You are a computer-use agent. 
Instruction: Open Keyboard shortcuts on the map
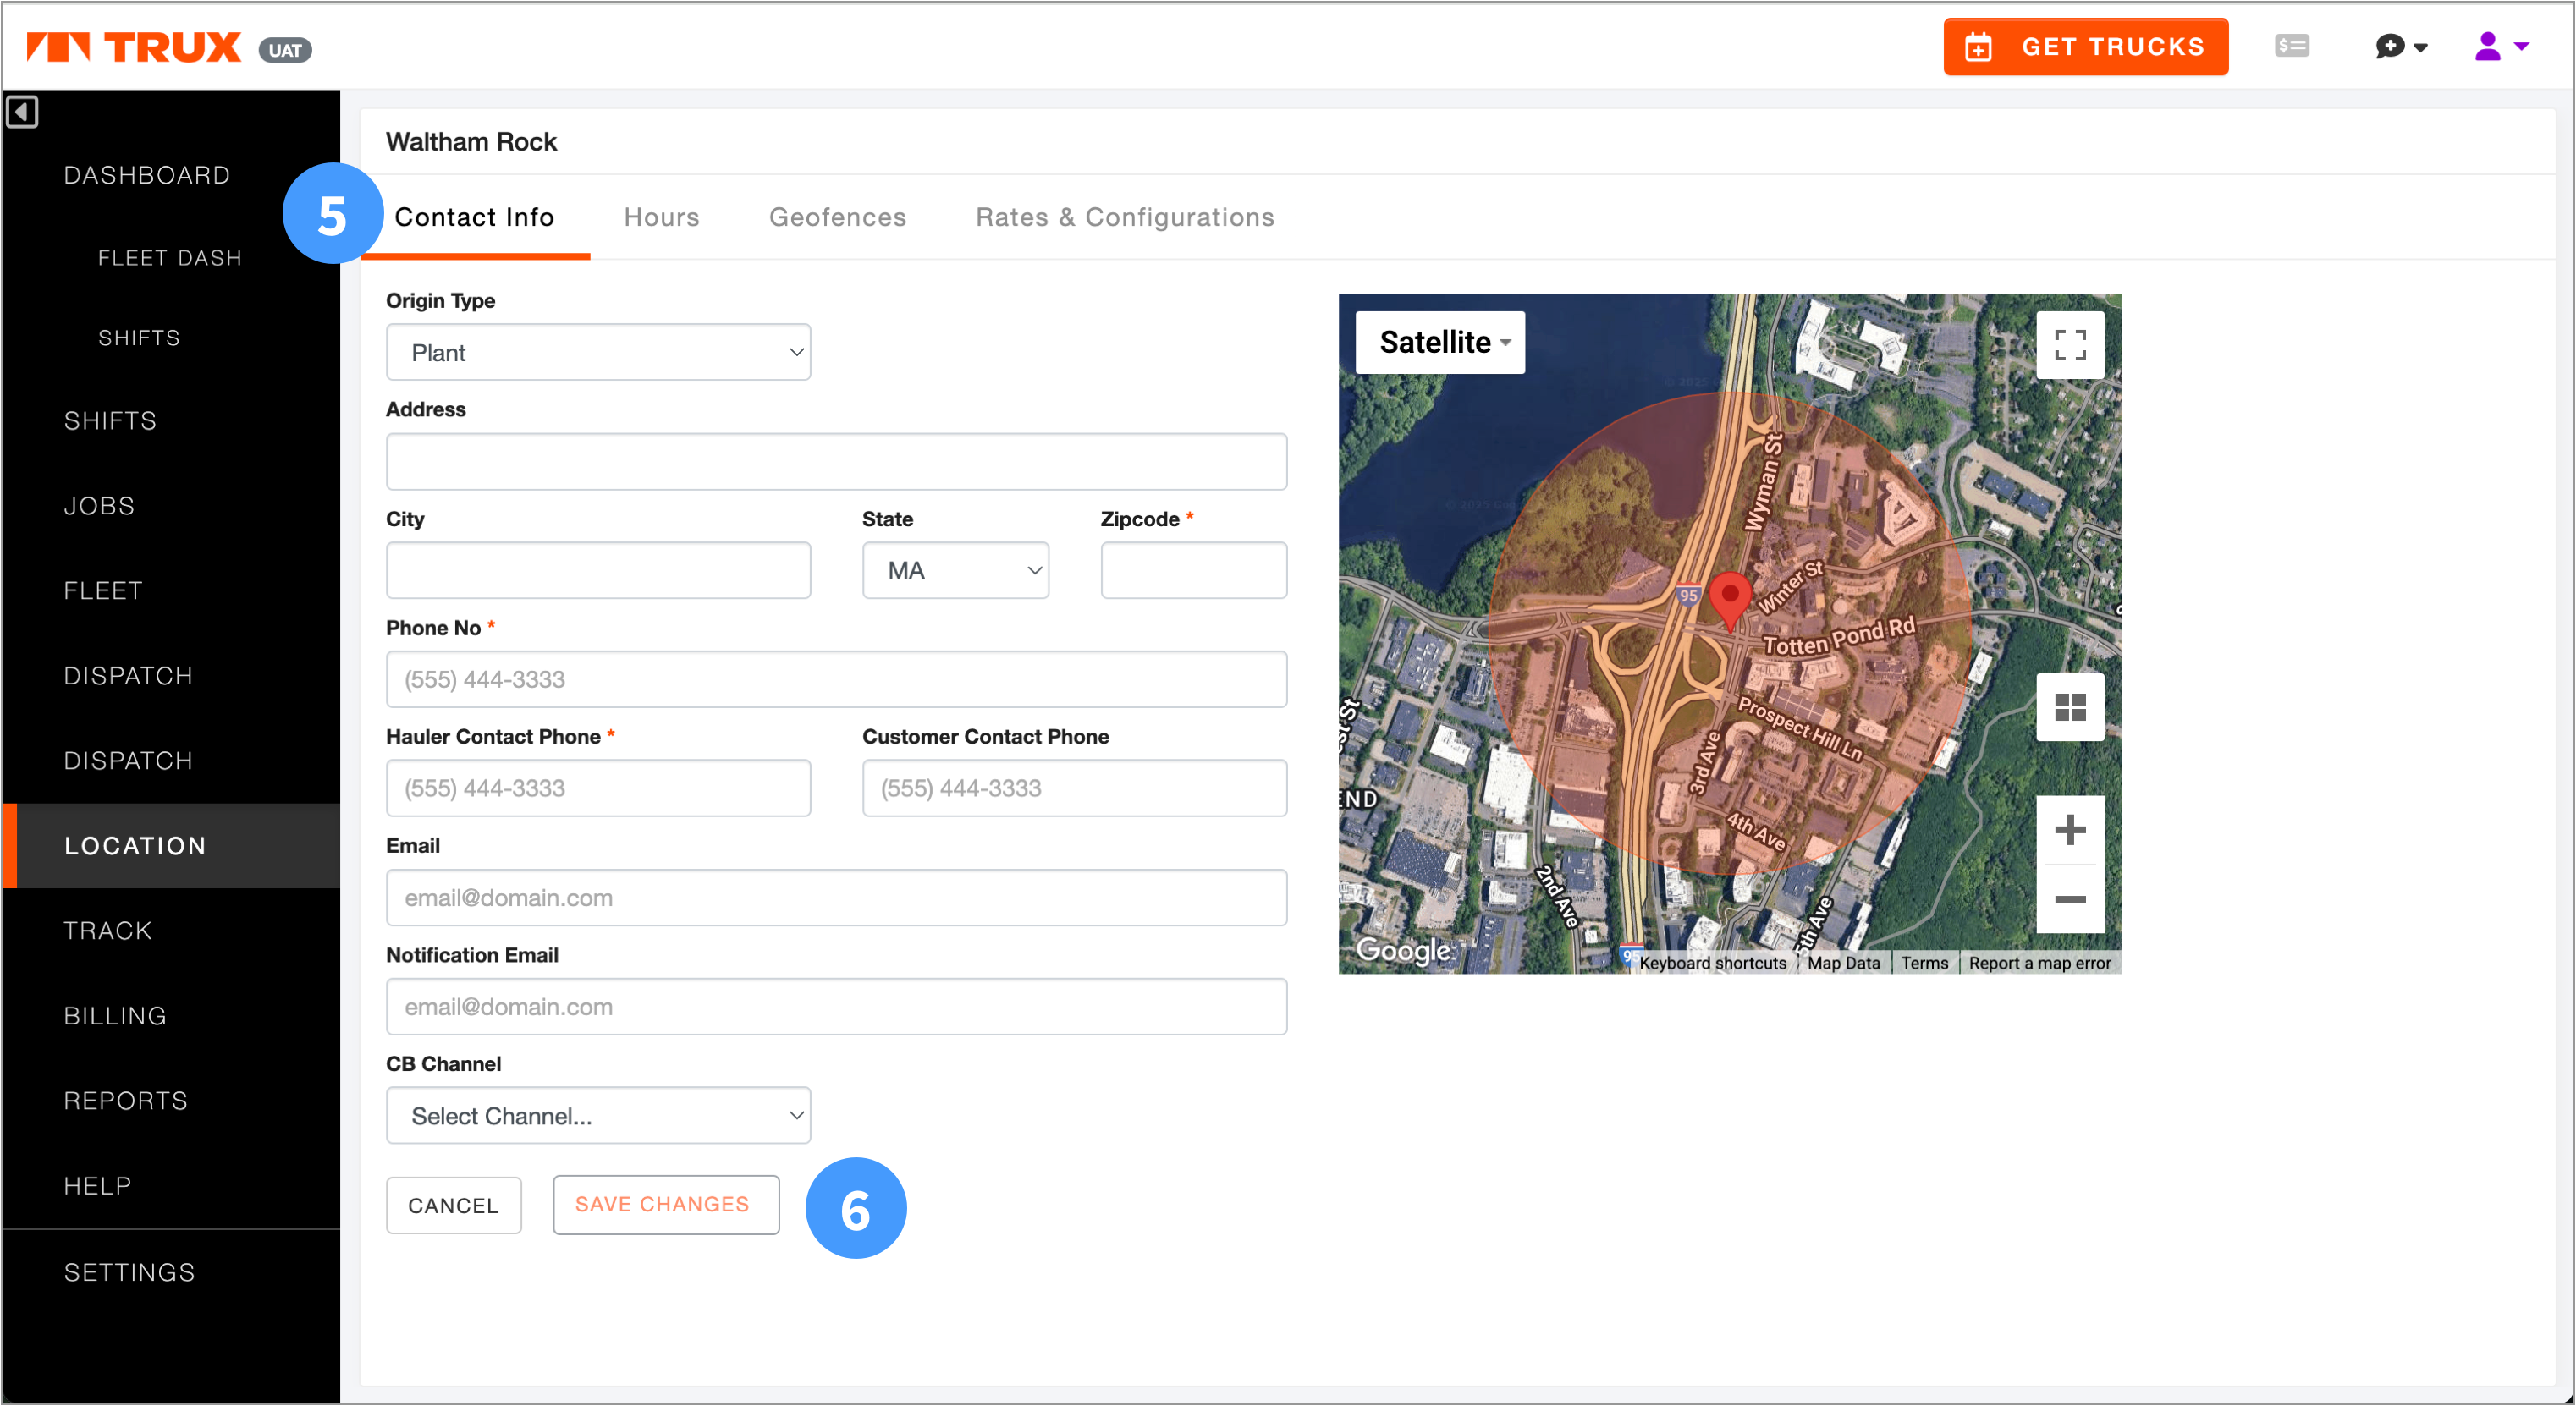[1712, 963]
